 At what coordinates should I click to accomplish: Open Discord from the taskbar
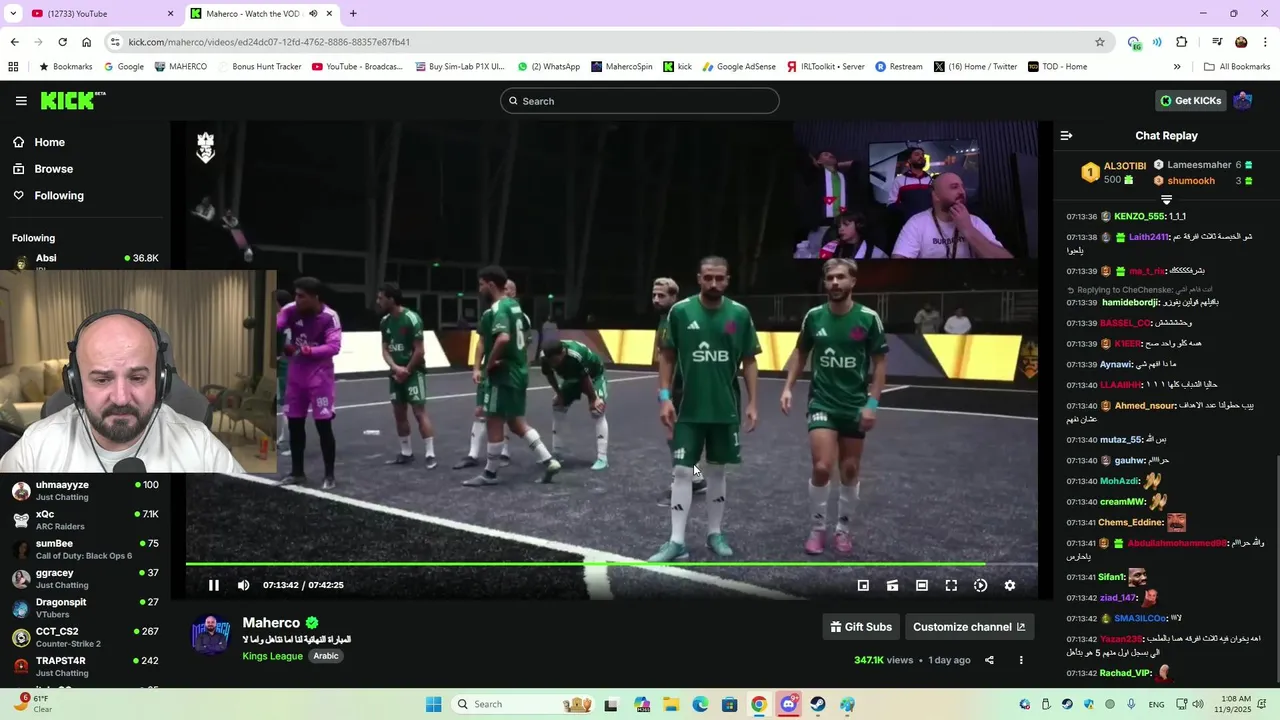pos(788,704)
